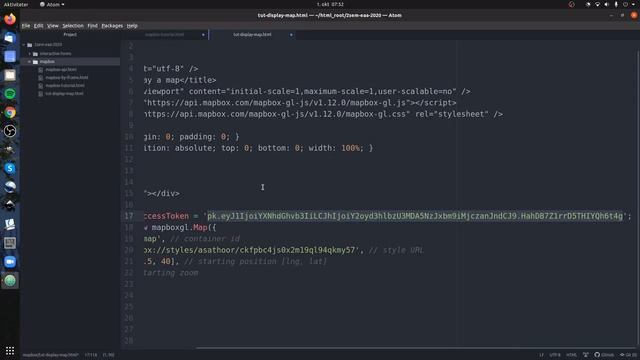640x360 pixels.
Task: Open mapbox-by-iframe.html in tree view
Action: click(67, 78)
